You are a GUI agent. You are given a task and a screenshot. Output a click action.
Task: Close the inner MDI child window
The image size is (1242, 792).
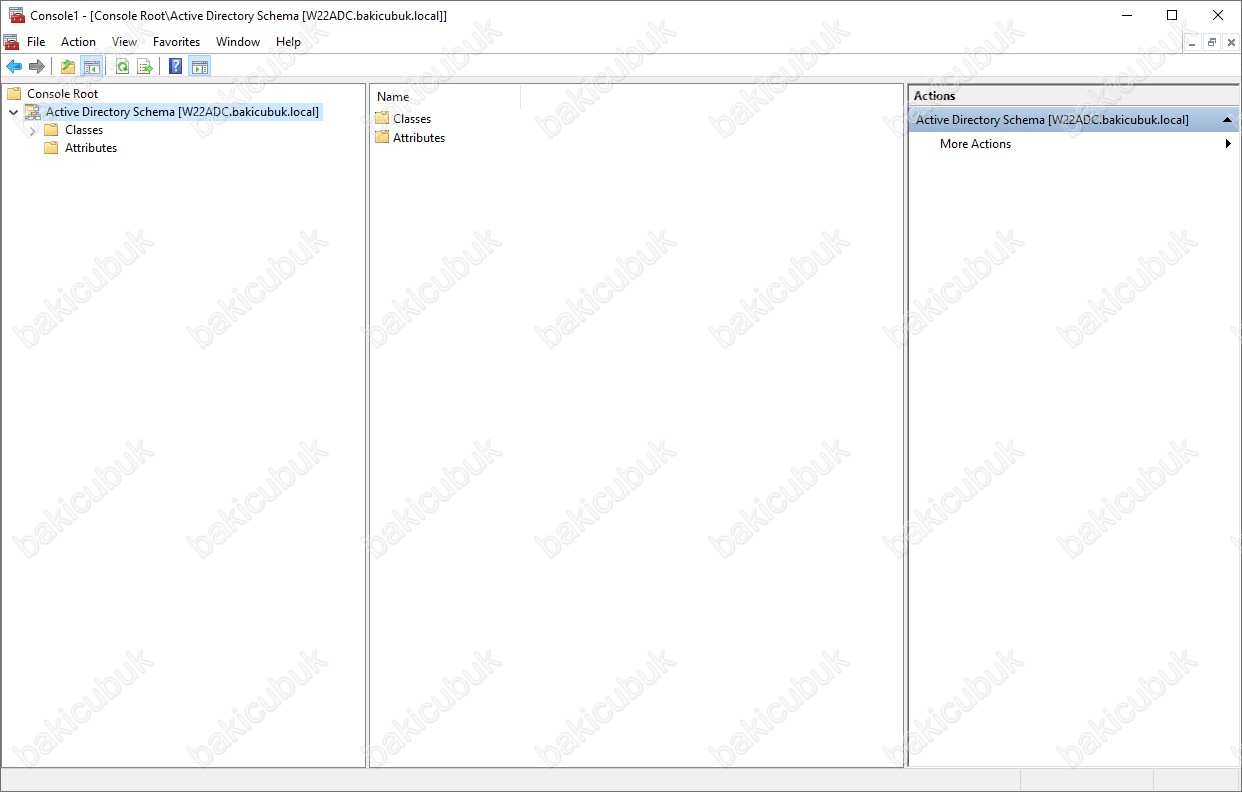point(1230,42)
